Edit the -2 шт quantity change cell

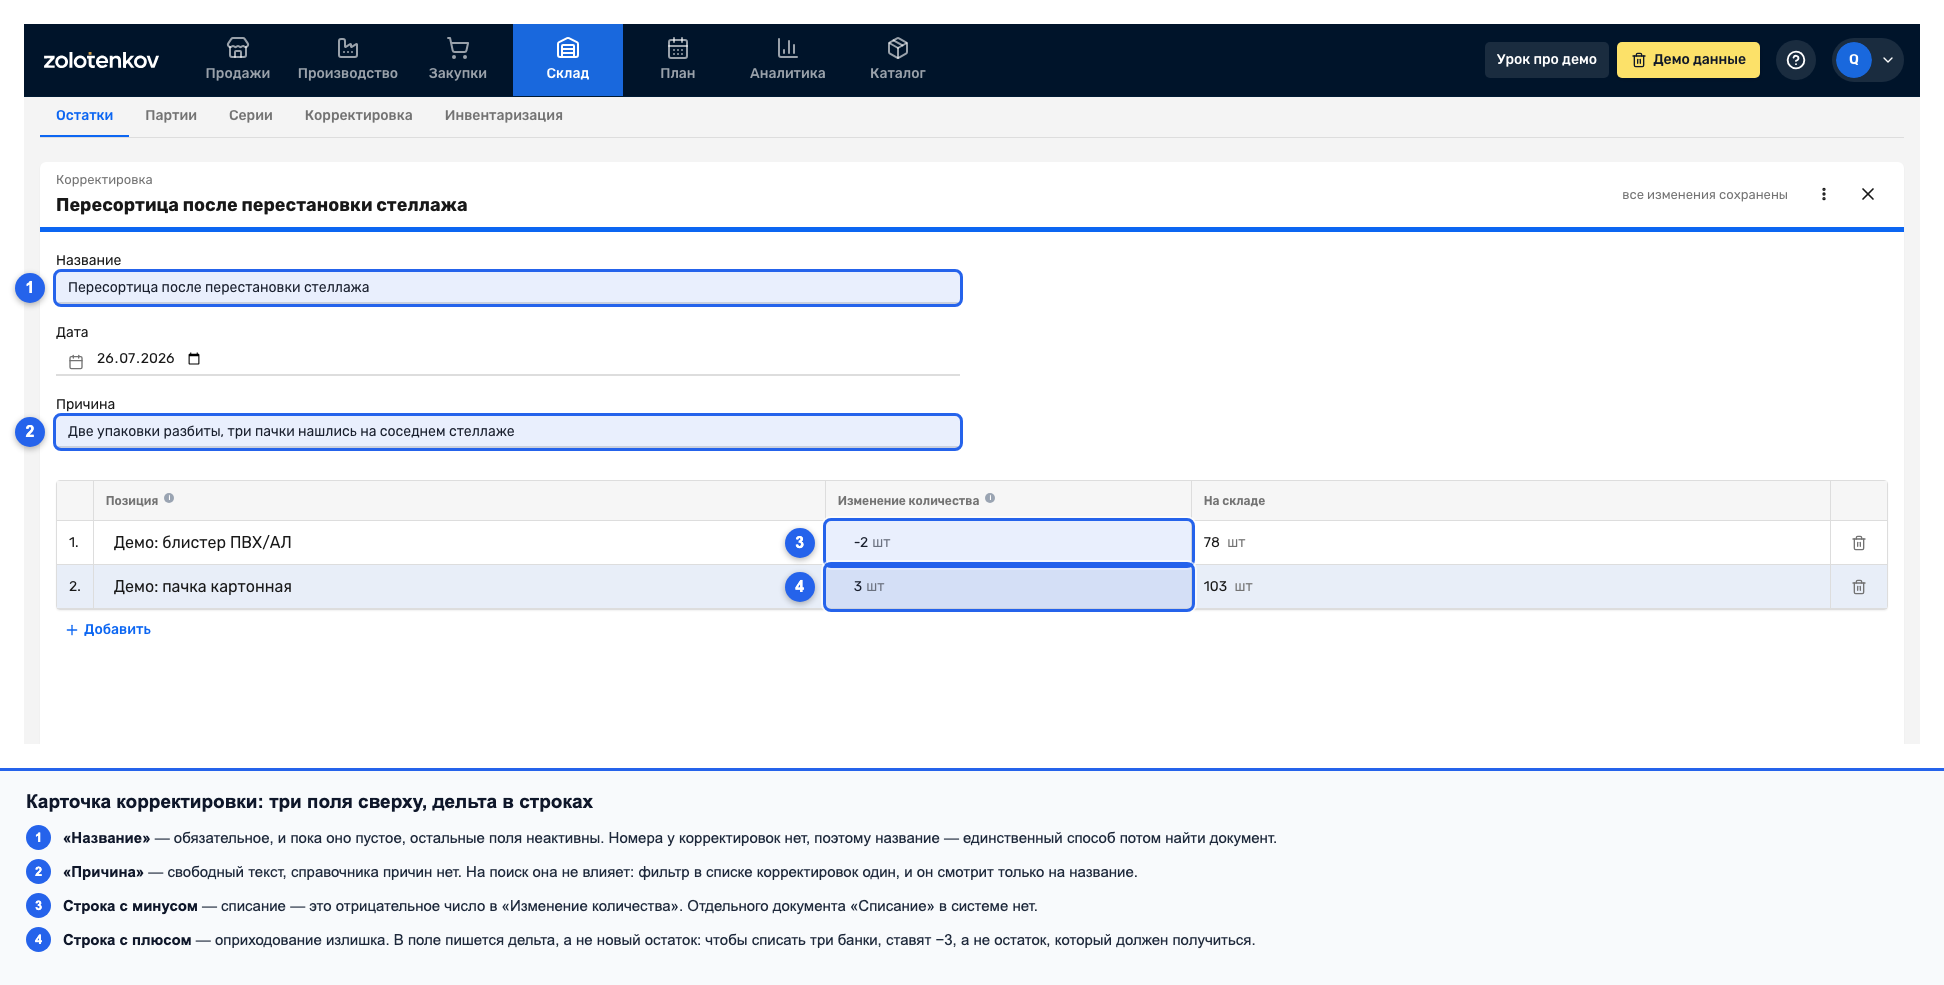(x=1008, y=542)
